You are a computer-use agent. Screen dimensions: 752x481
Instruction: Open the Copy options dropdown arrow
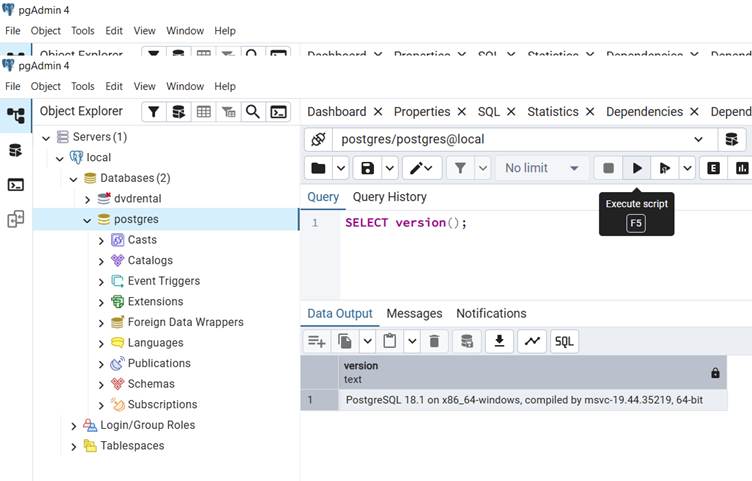367,341
